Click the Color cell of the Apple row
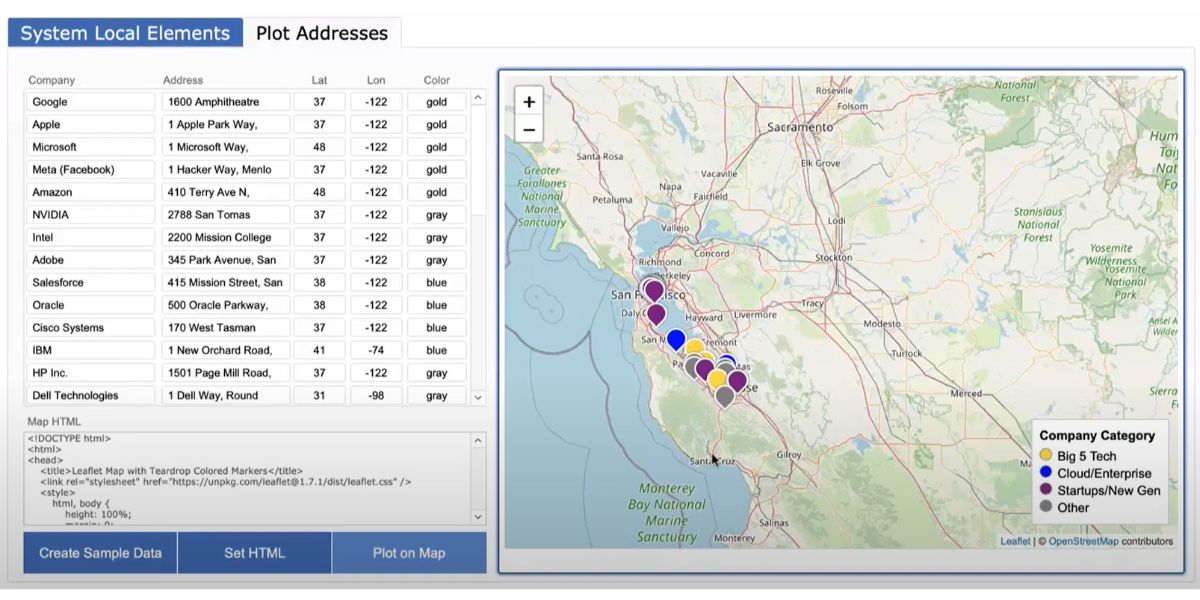1200x600 pixels. click(x=437, y=124)
